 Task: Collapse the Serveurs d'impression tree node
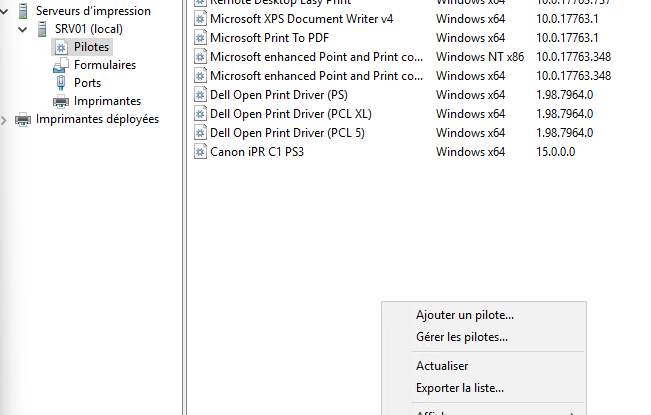(x=7, y=11)
